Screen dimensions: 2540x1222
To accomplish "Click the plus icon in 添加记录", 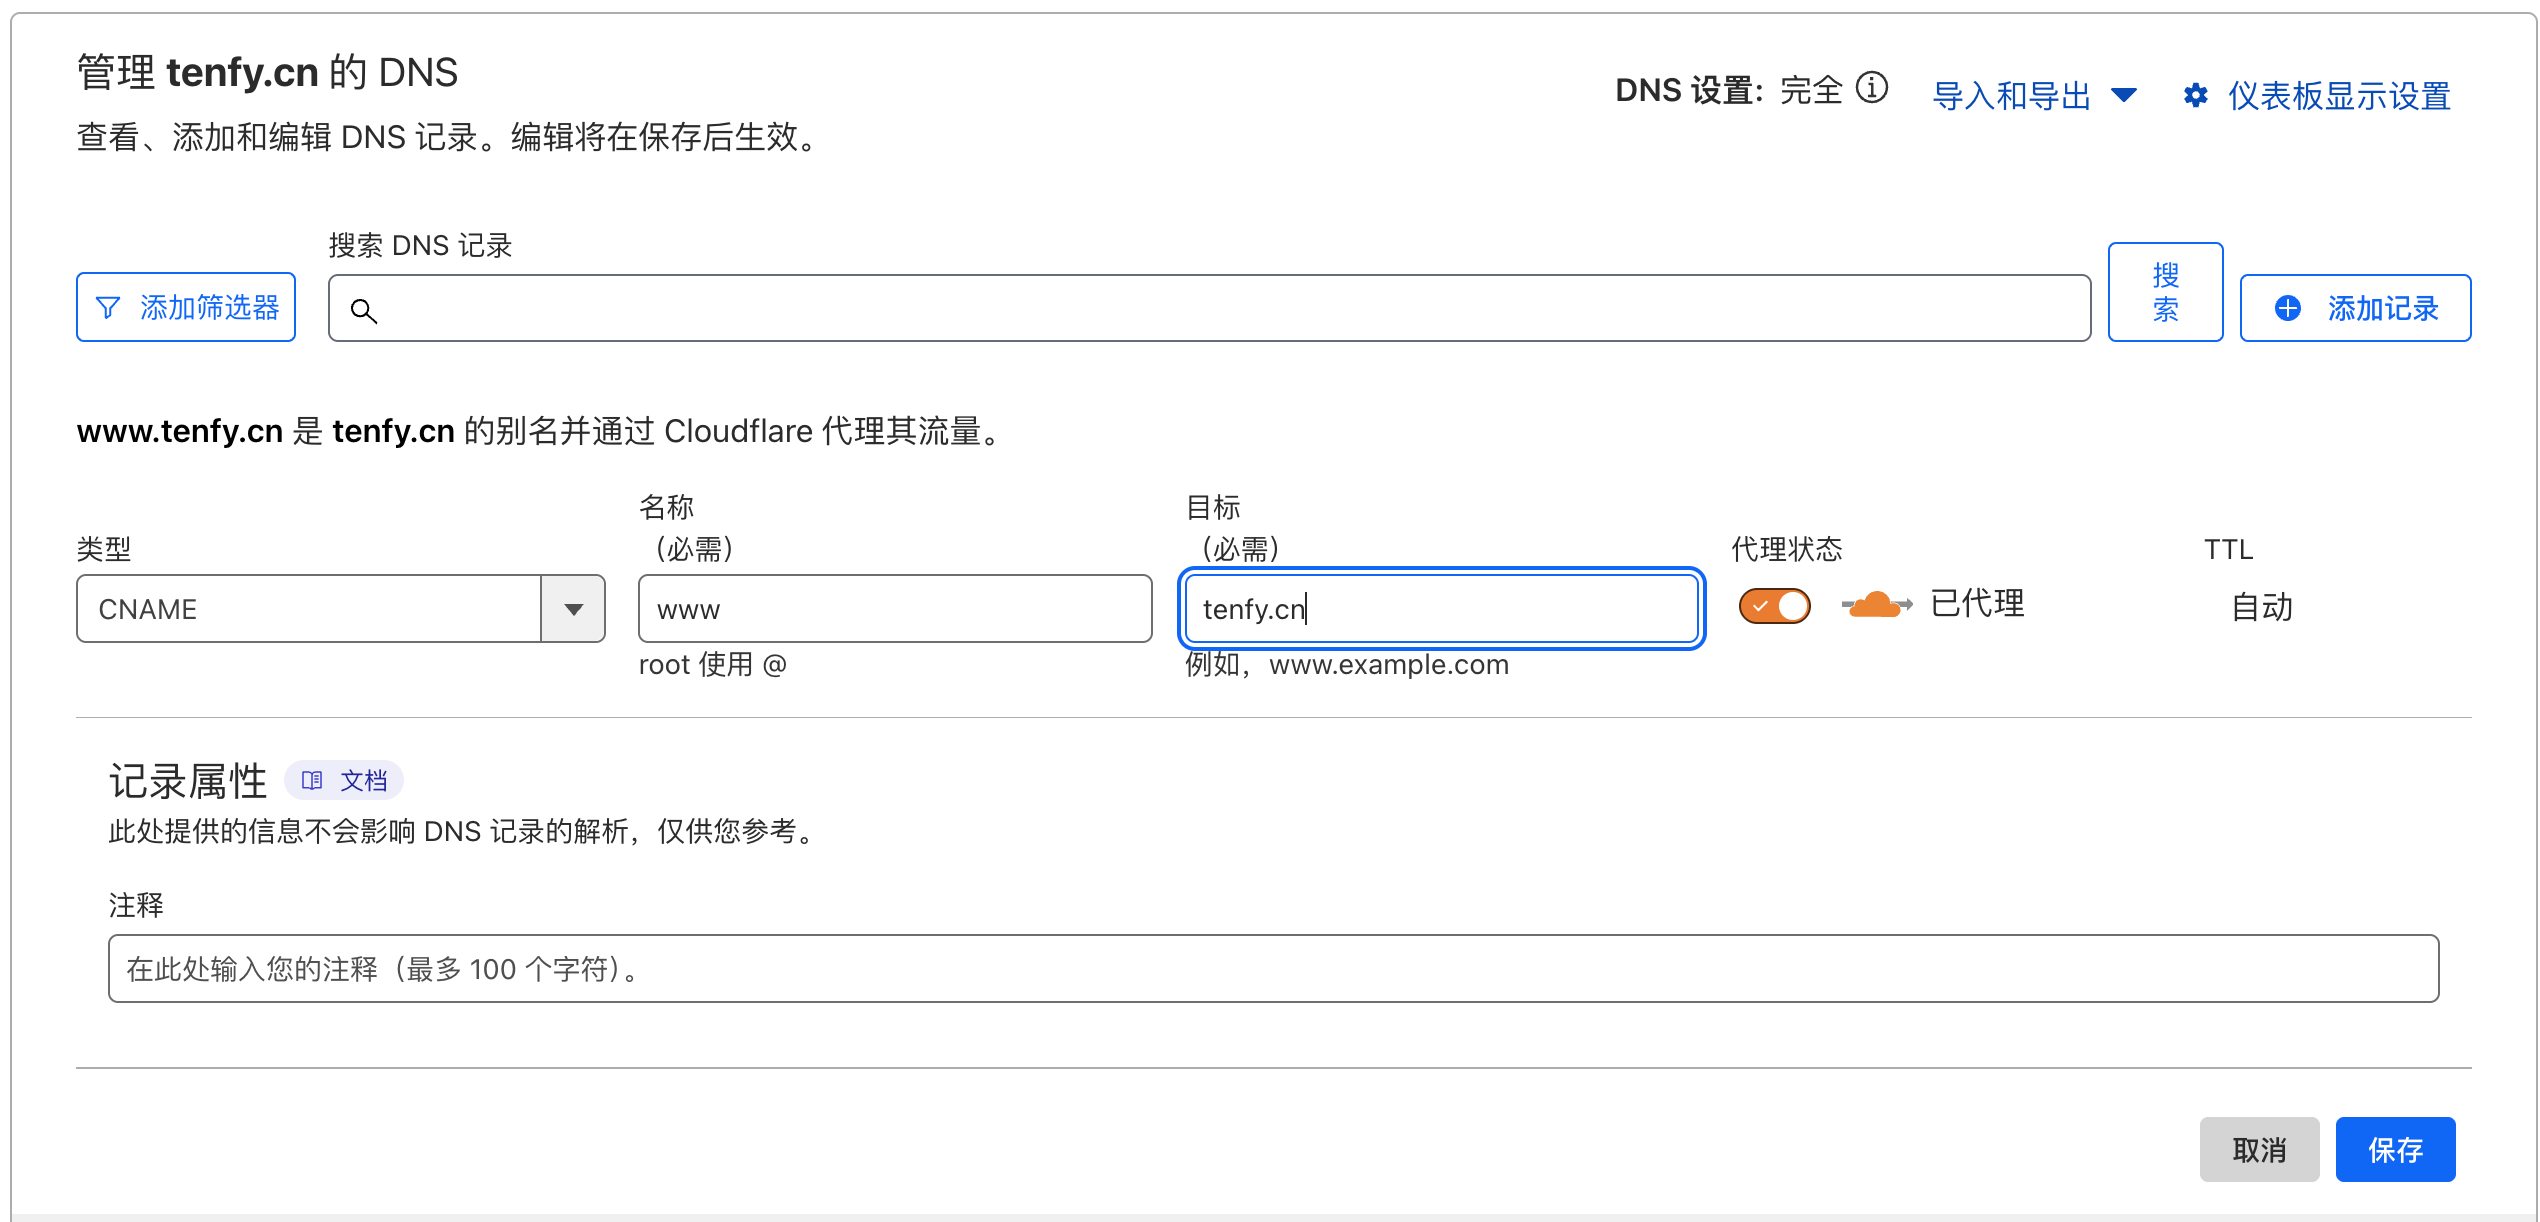I will pos(2288,308).
